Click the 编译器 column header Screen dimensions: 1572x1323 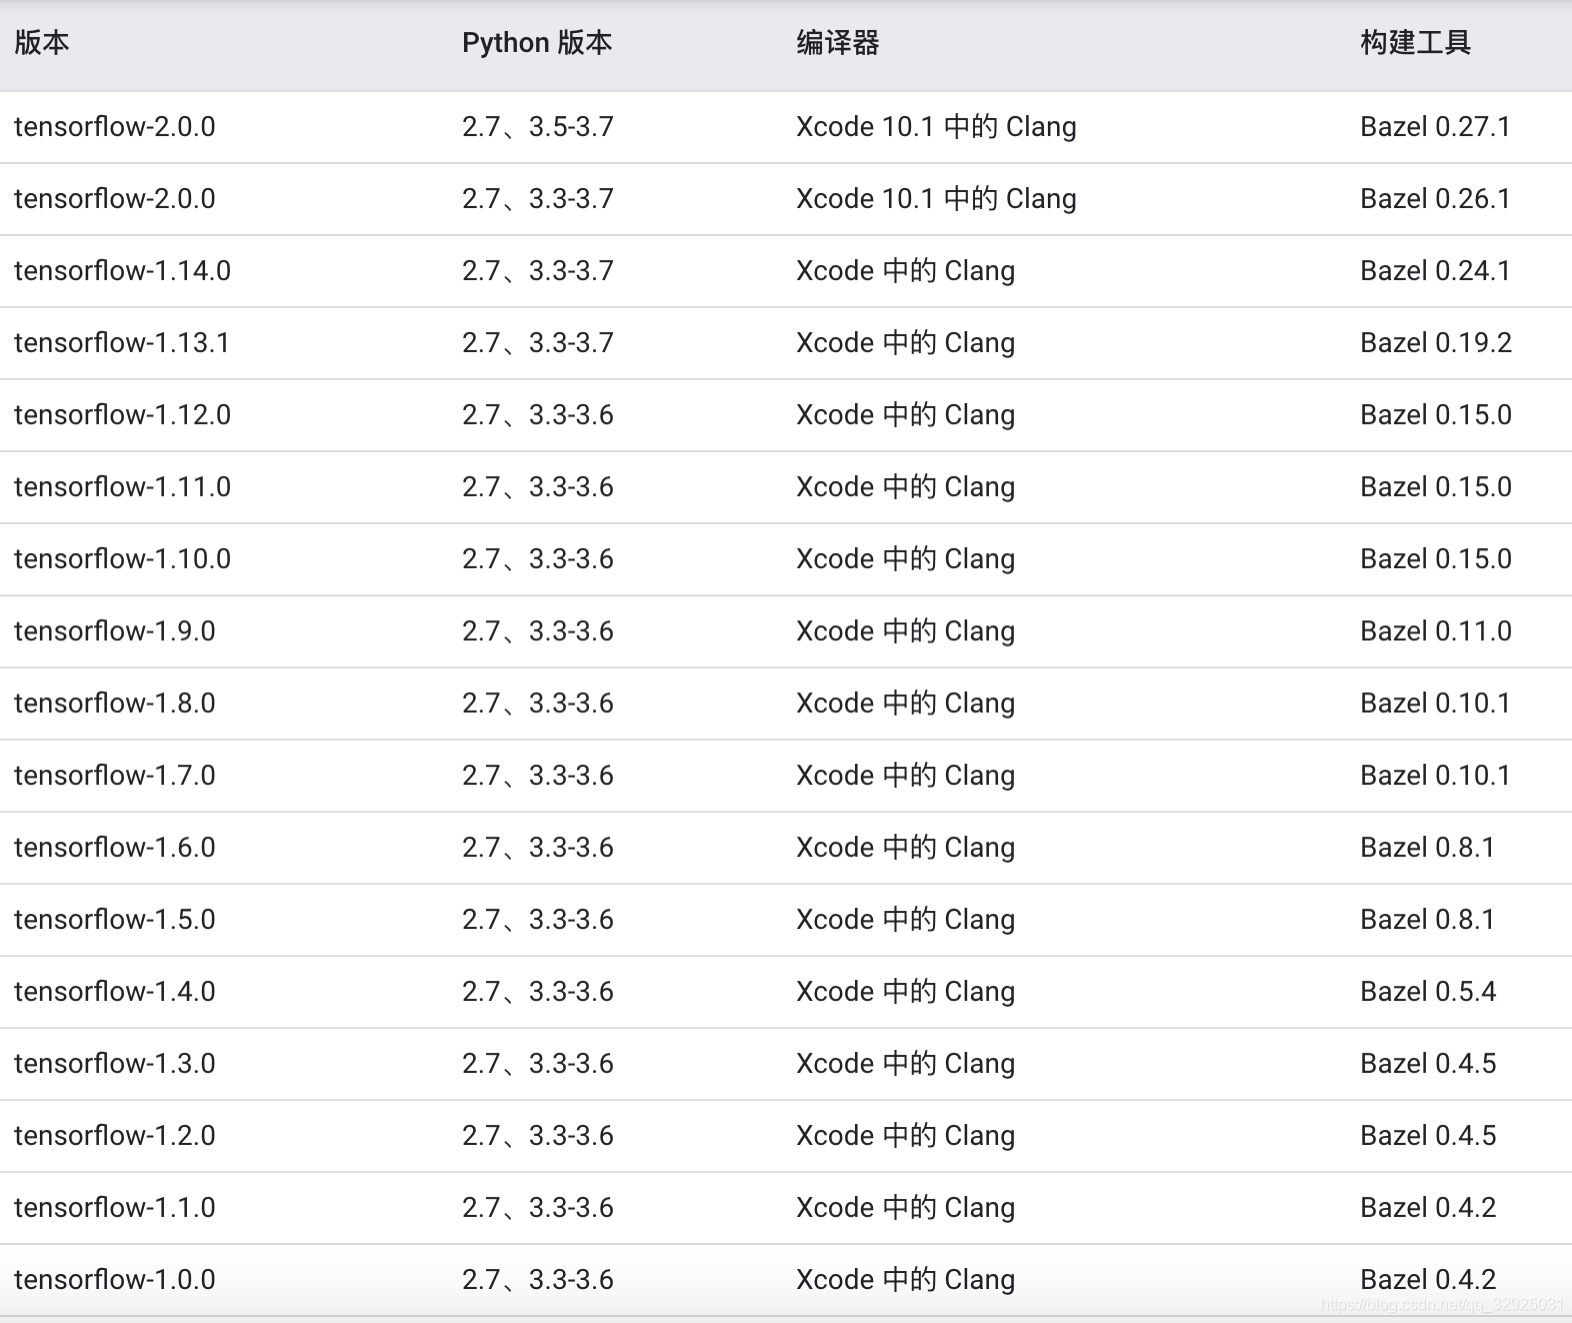[x=838, y=42]
